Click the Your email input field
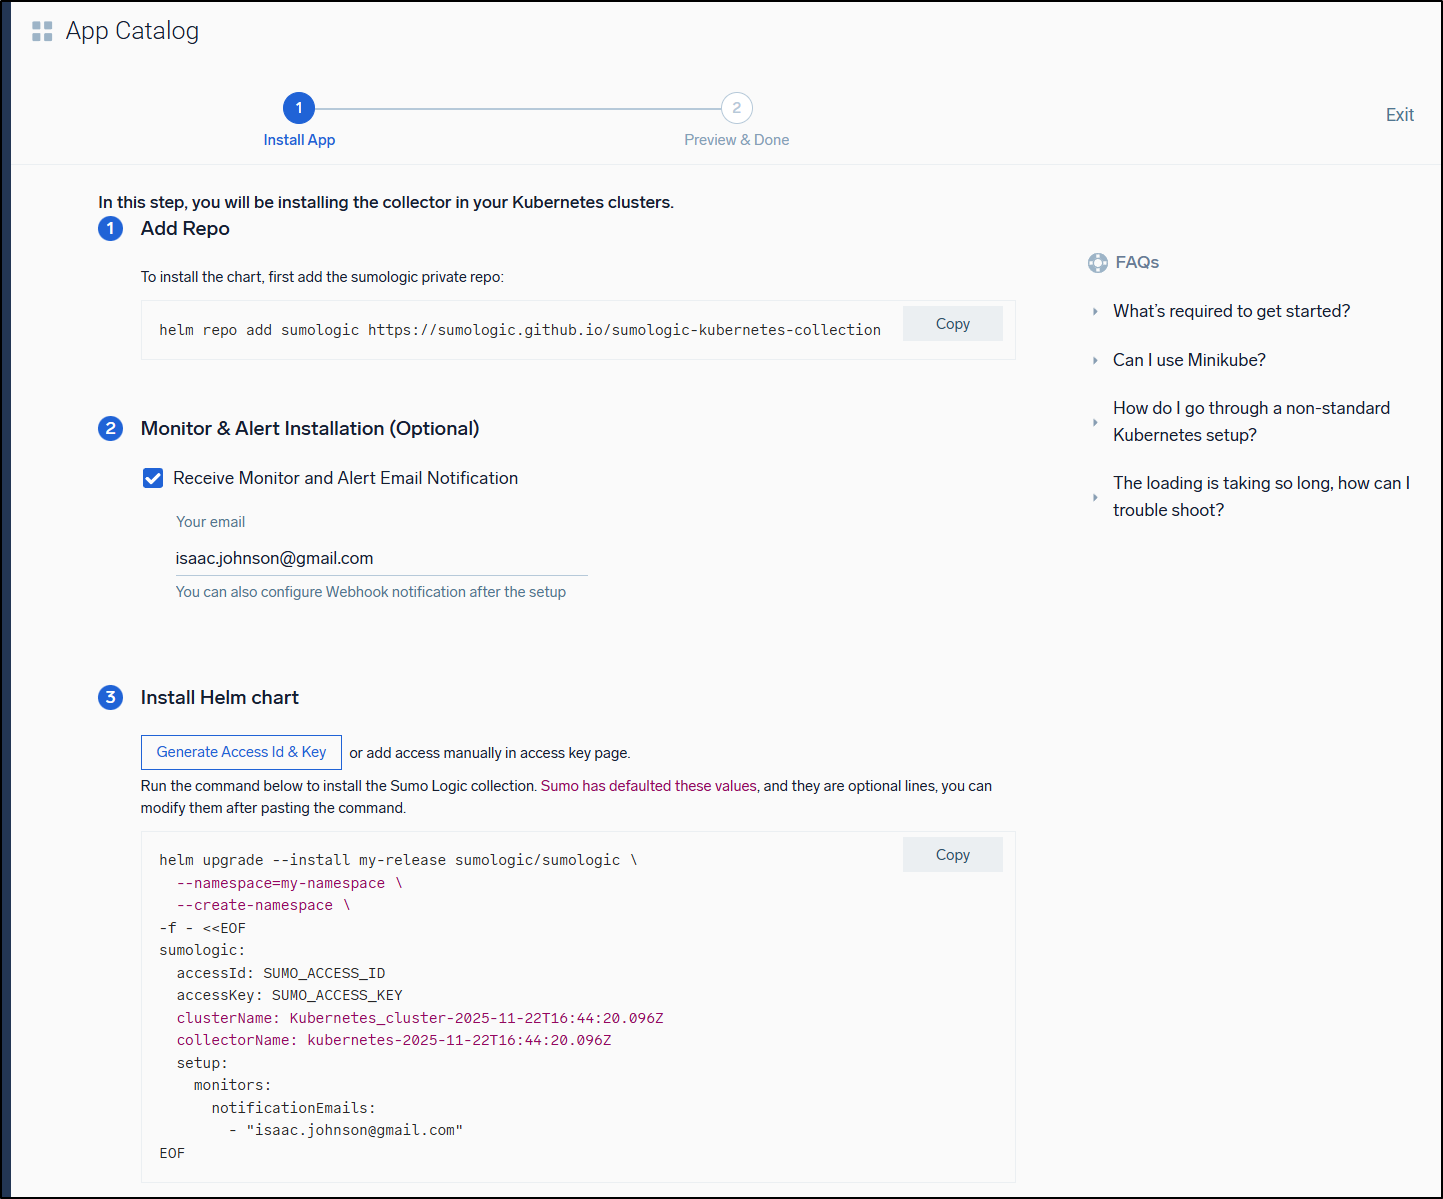This screenshot has width=1443, height=1199. point(380,558)
